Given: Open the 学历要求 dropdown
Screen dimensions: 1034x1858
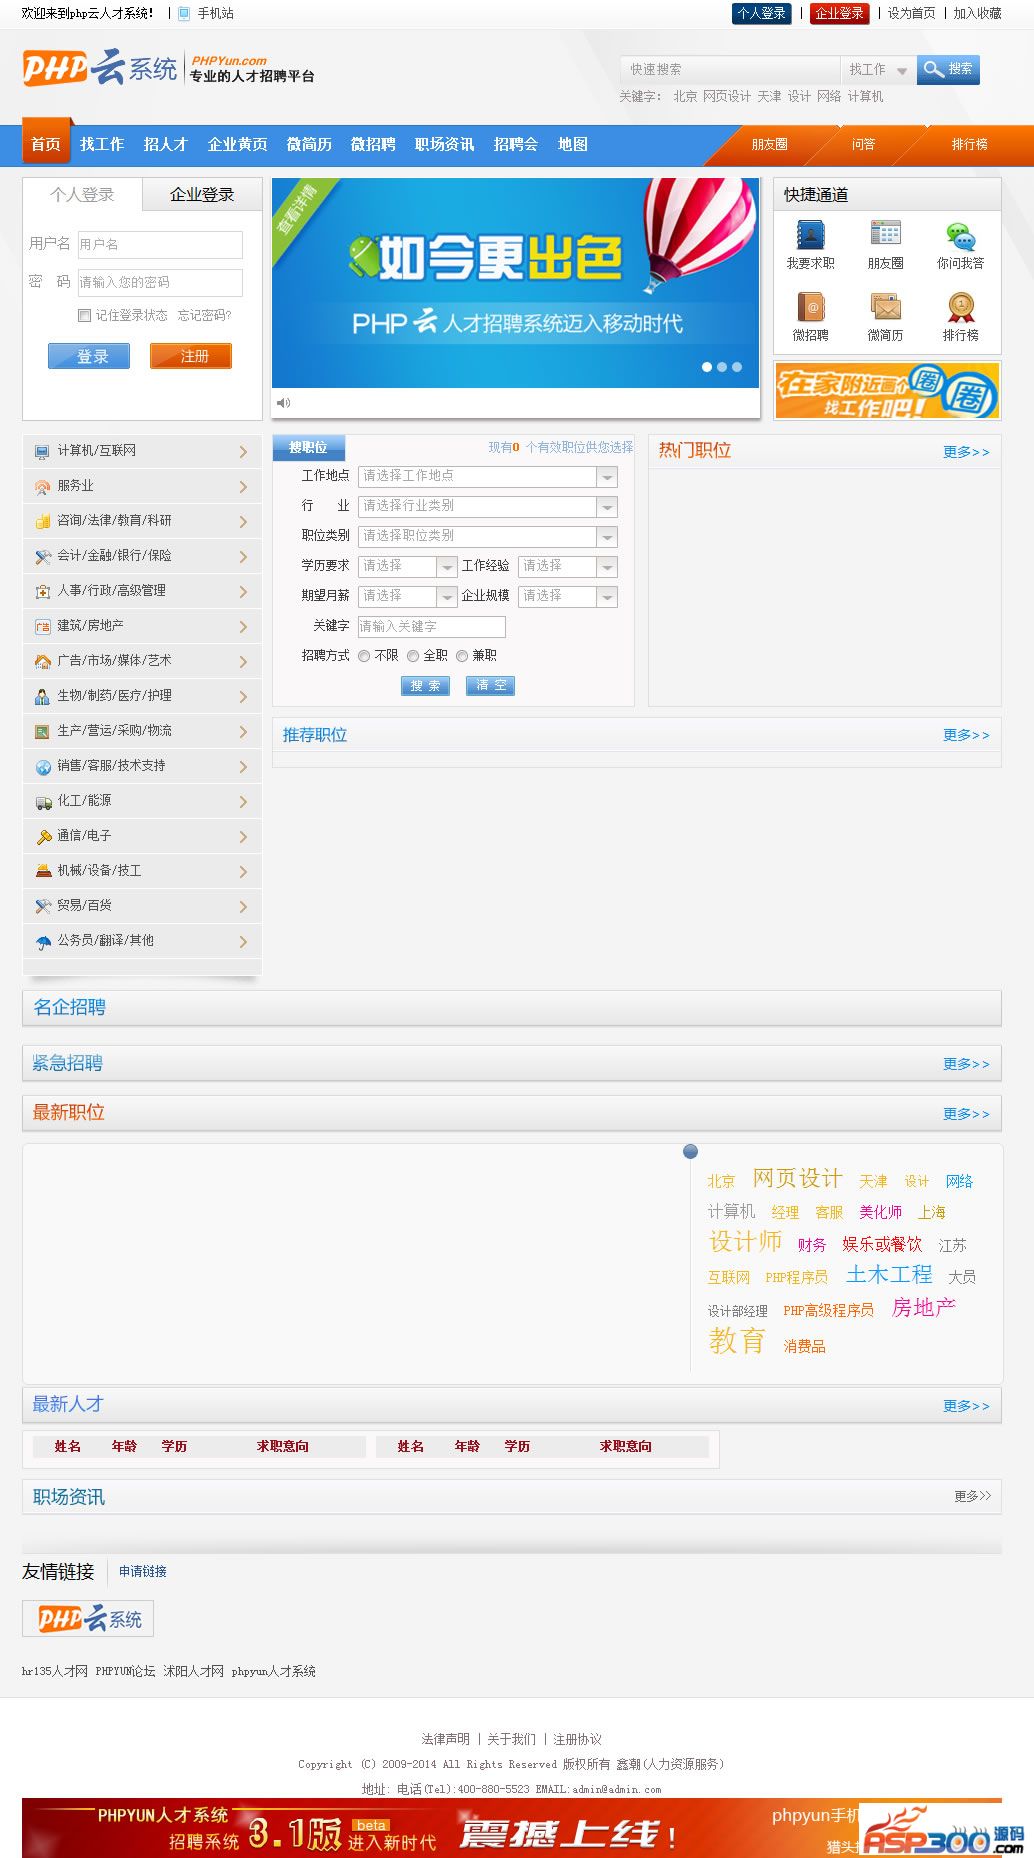Looking at the screenshot, I should click(x=408, y=566).
